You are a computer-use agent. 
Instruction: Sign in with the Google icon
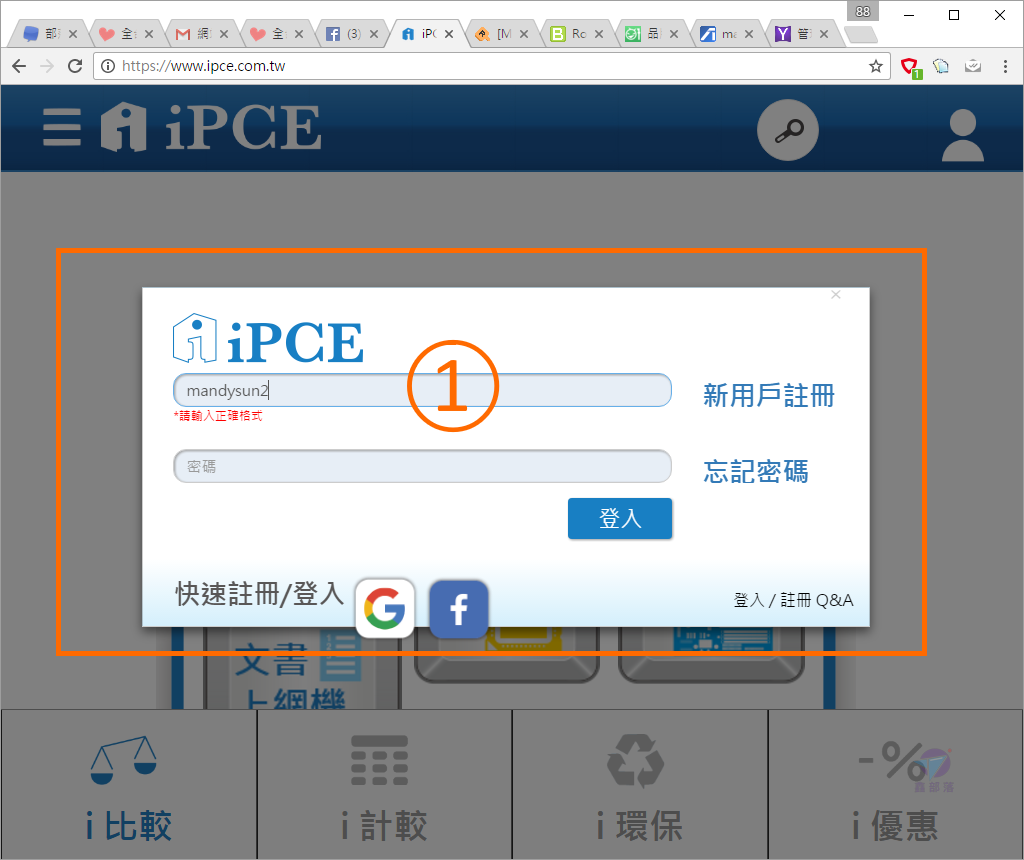click(x=385, y=608)
